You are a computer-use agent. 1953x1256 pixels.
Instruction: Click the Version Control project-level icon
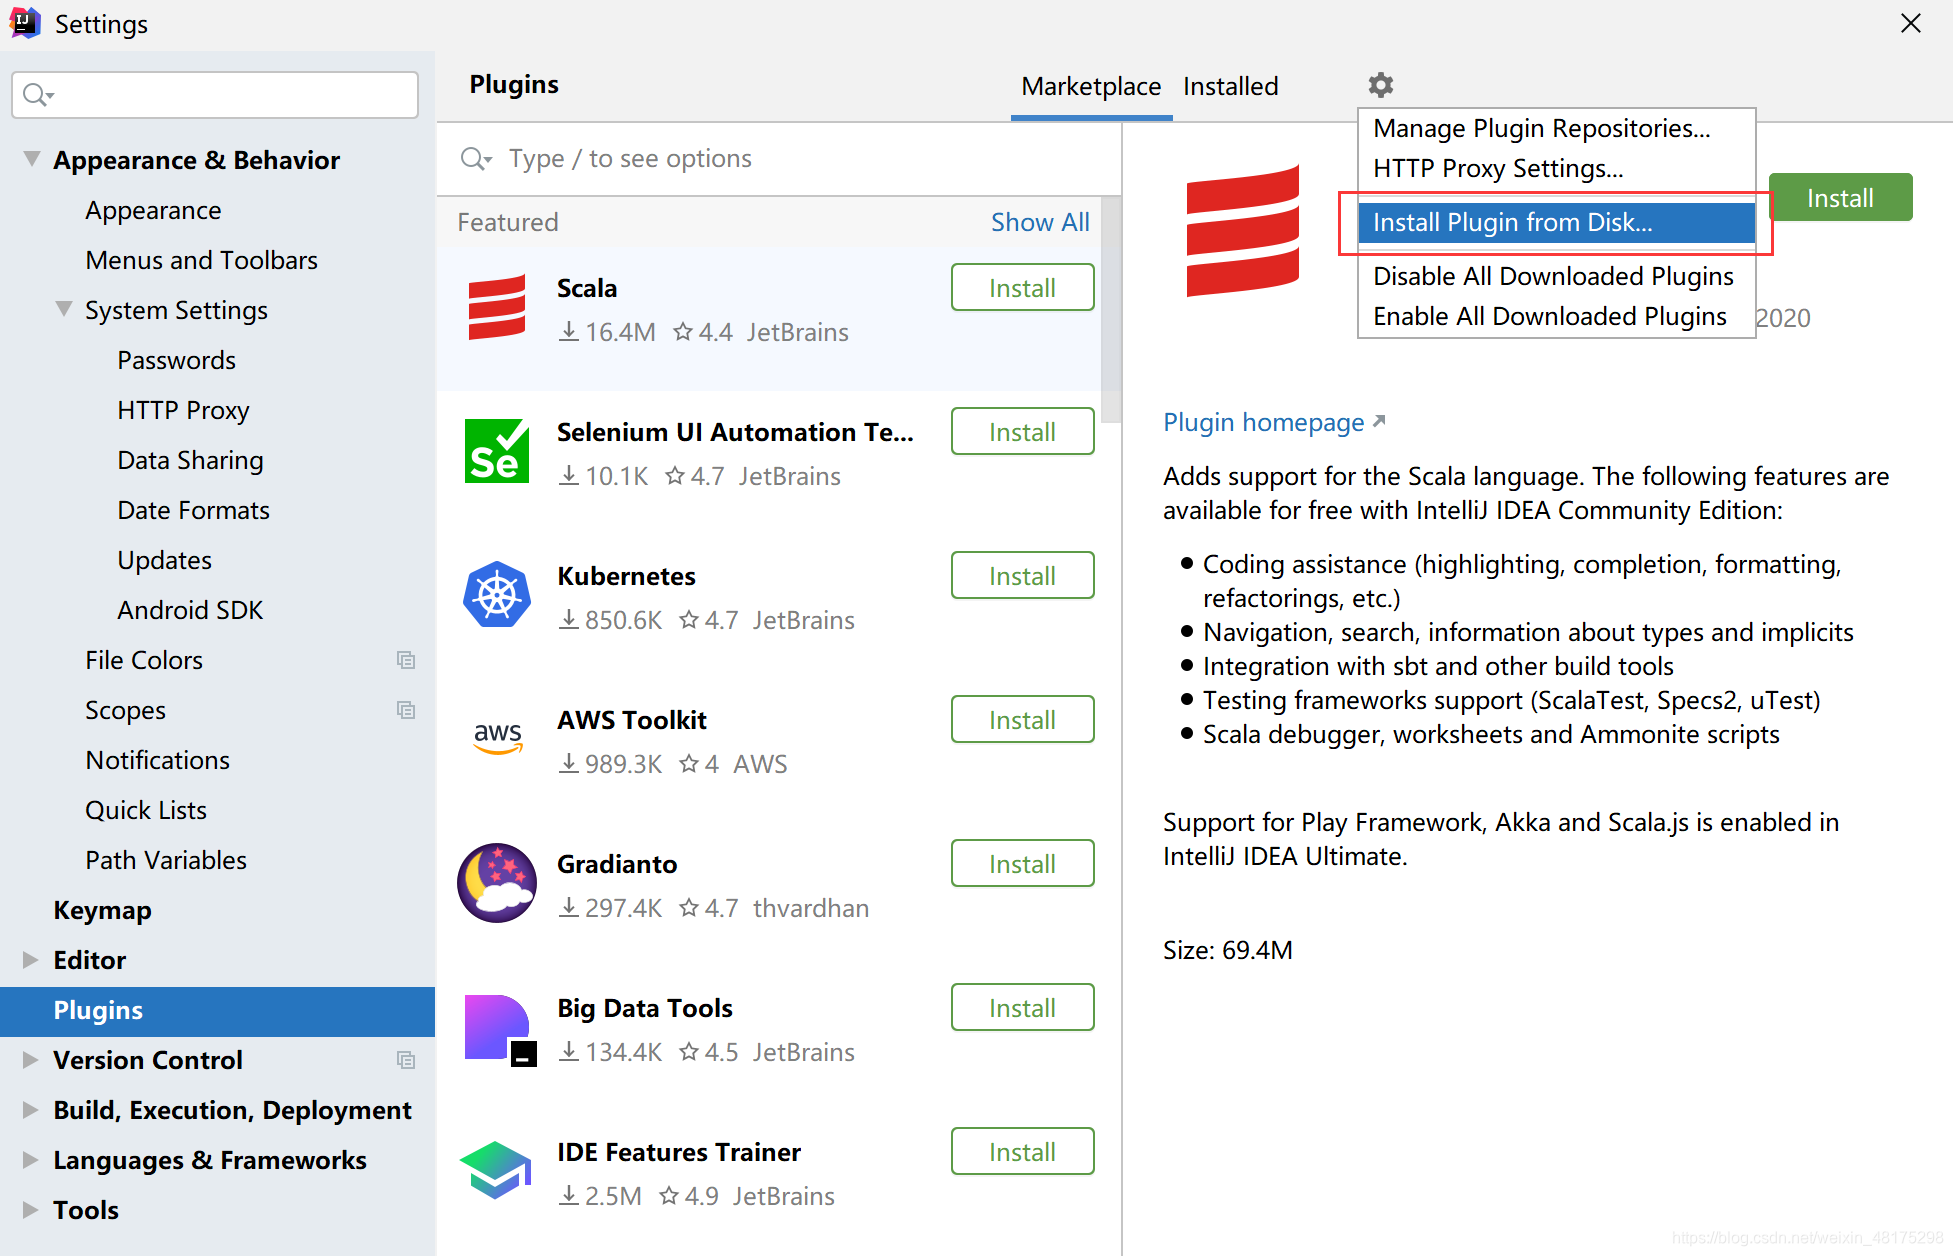click(x=406, y=1060)
